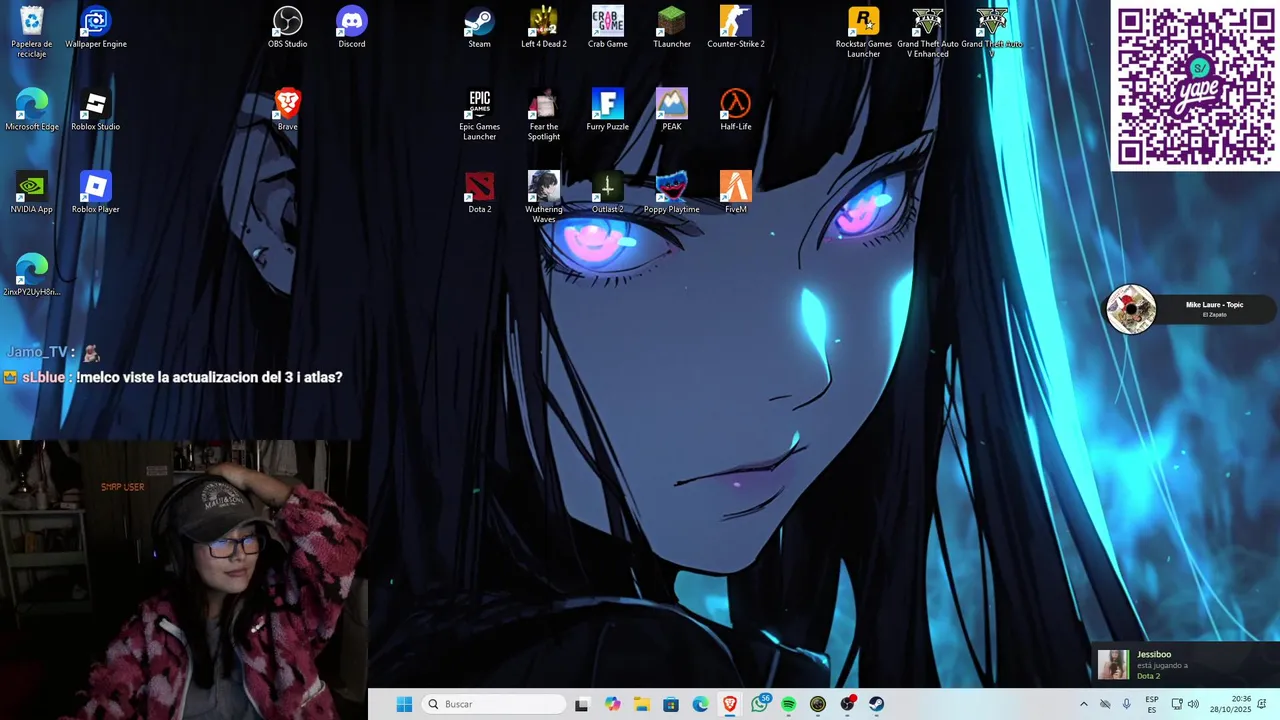Switch to Spotify in the taskbar
The image size is (1280, 720).
pos(789,704)
